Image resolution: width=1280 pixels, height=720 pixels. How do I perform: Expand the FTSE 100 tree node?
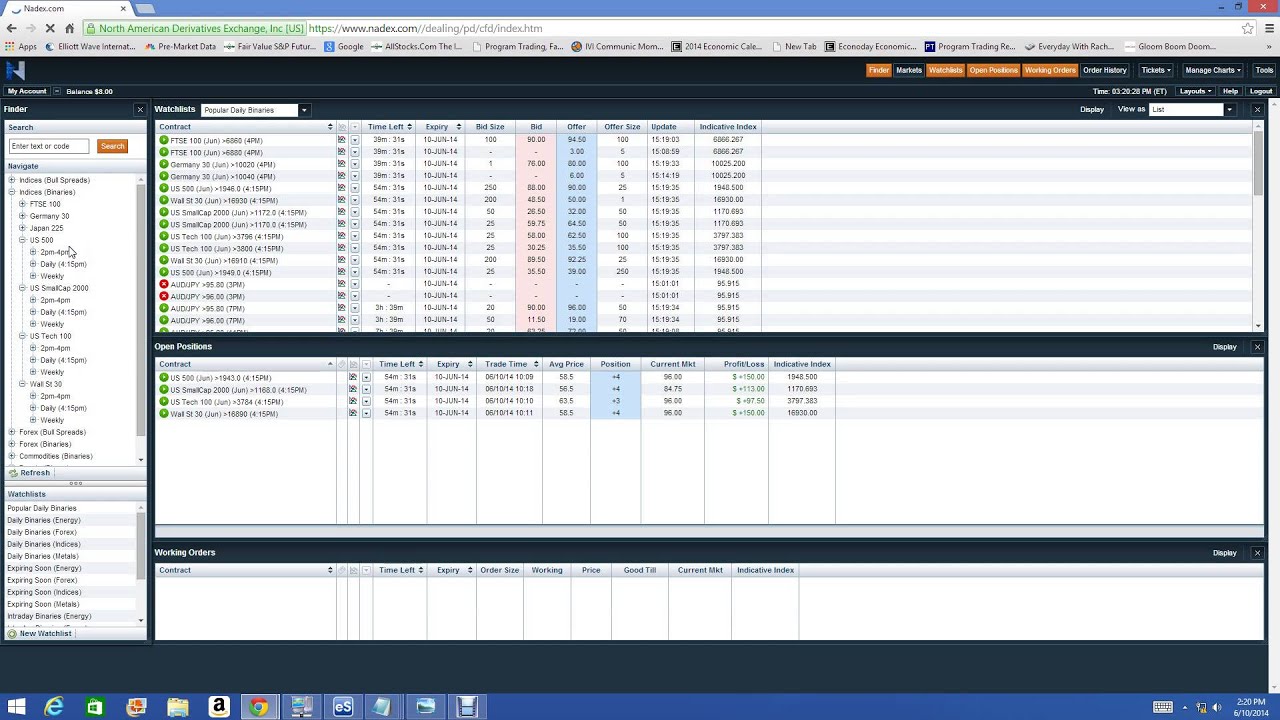22,204
